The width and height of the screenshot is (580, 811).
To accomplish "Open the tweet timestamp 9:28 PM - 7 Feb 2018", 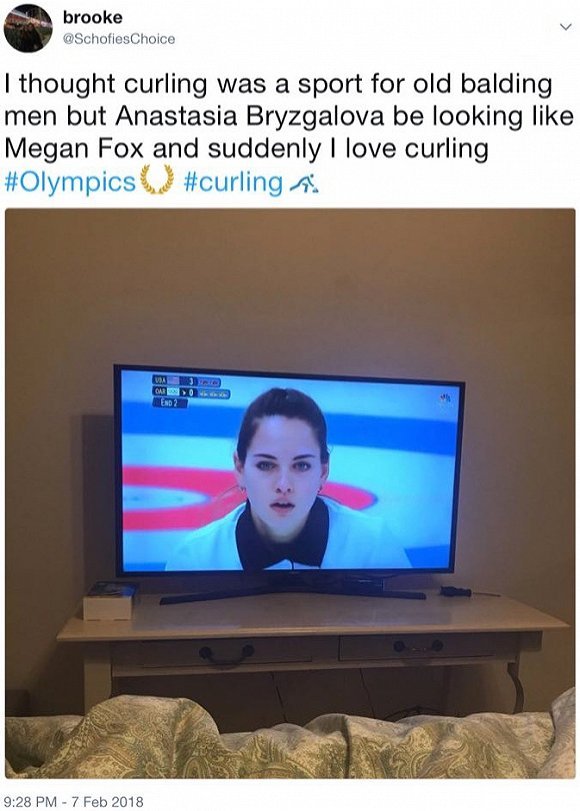I will tap(73, 802).
